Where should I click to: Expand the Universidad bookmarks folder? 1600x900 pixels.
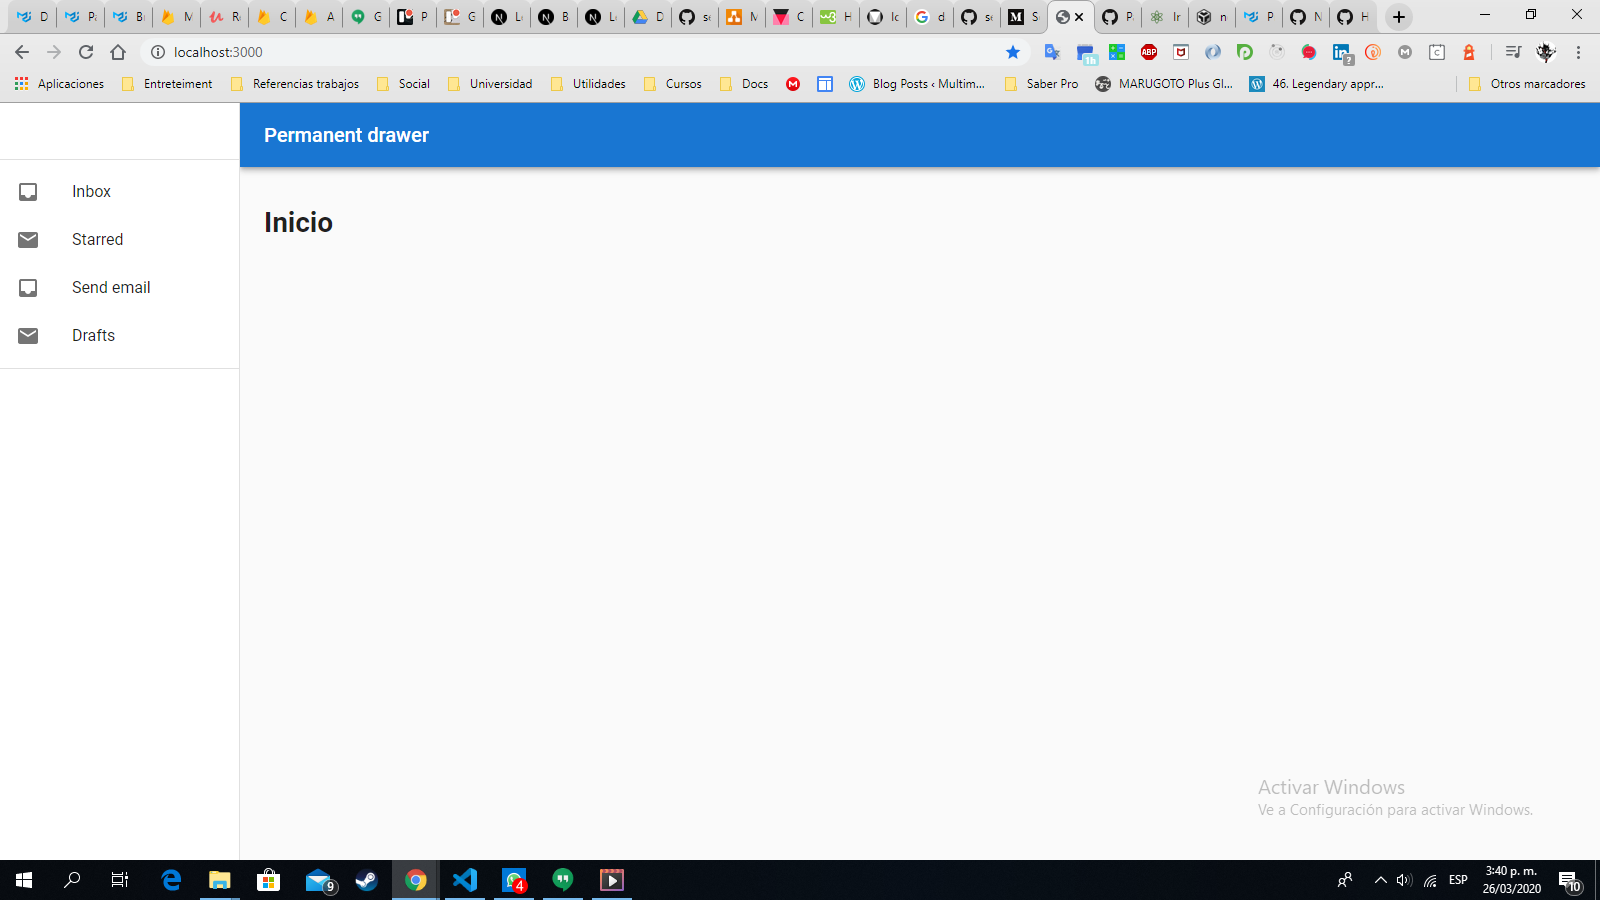(x=499, y=84)
